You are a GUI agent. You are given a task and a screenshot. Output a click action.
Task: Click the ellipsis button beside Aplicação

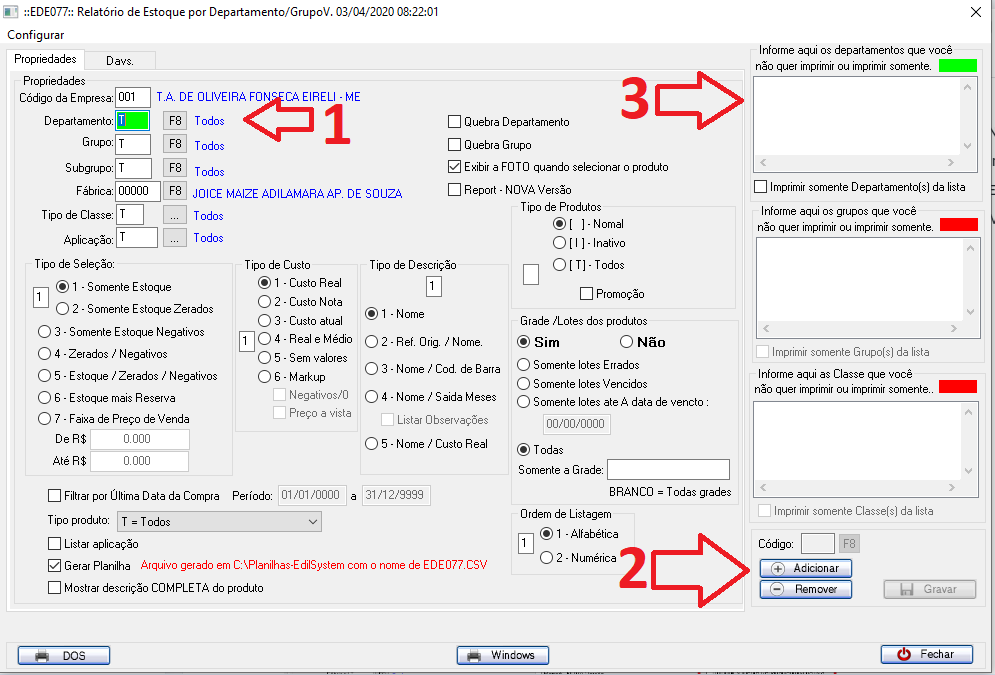[175, 238]
